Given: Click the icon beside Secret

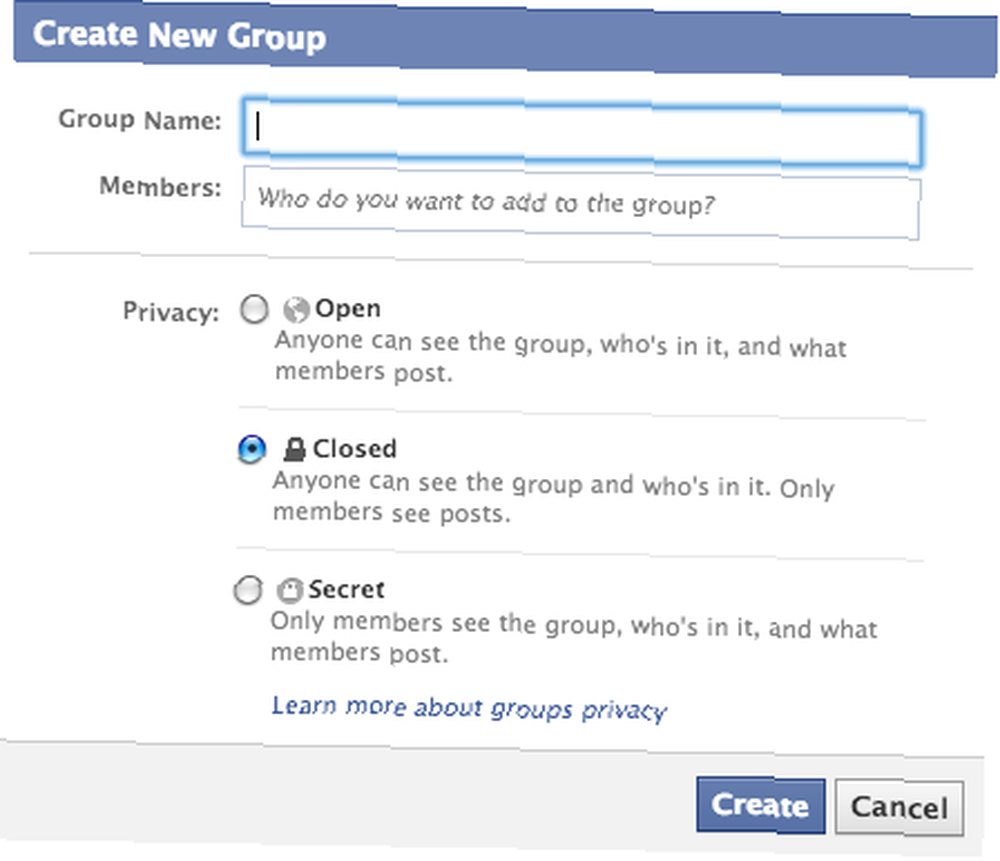Looking at the screenshot, I should [x=289, y=591].
